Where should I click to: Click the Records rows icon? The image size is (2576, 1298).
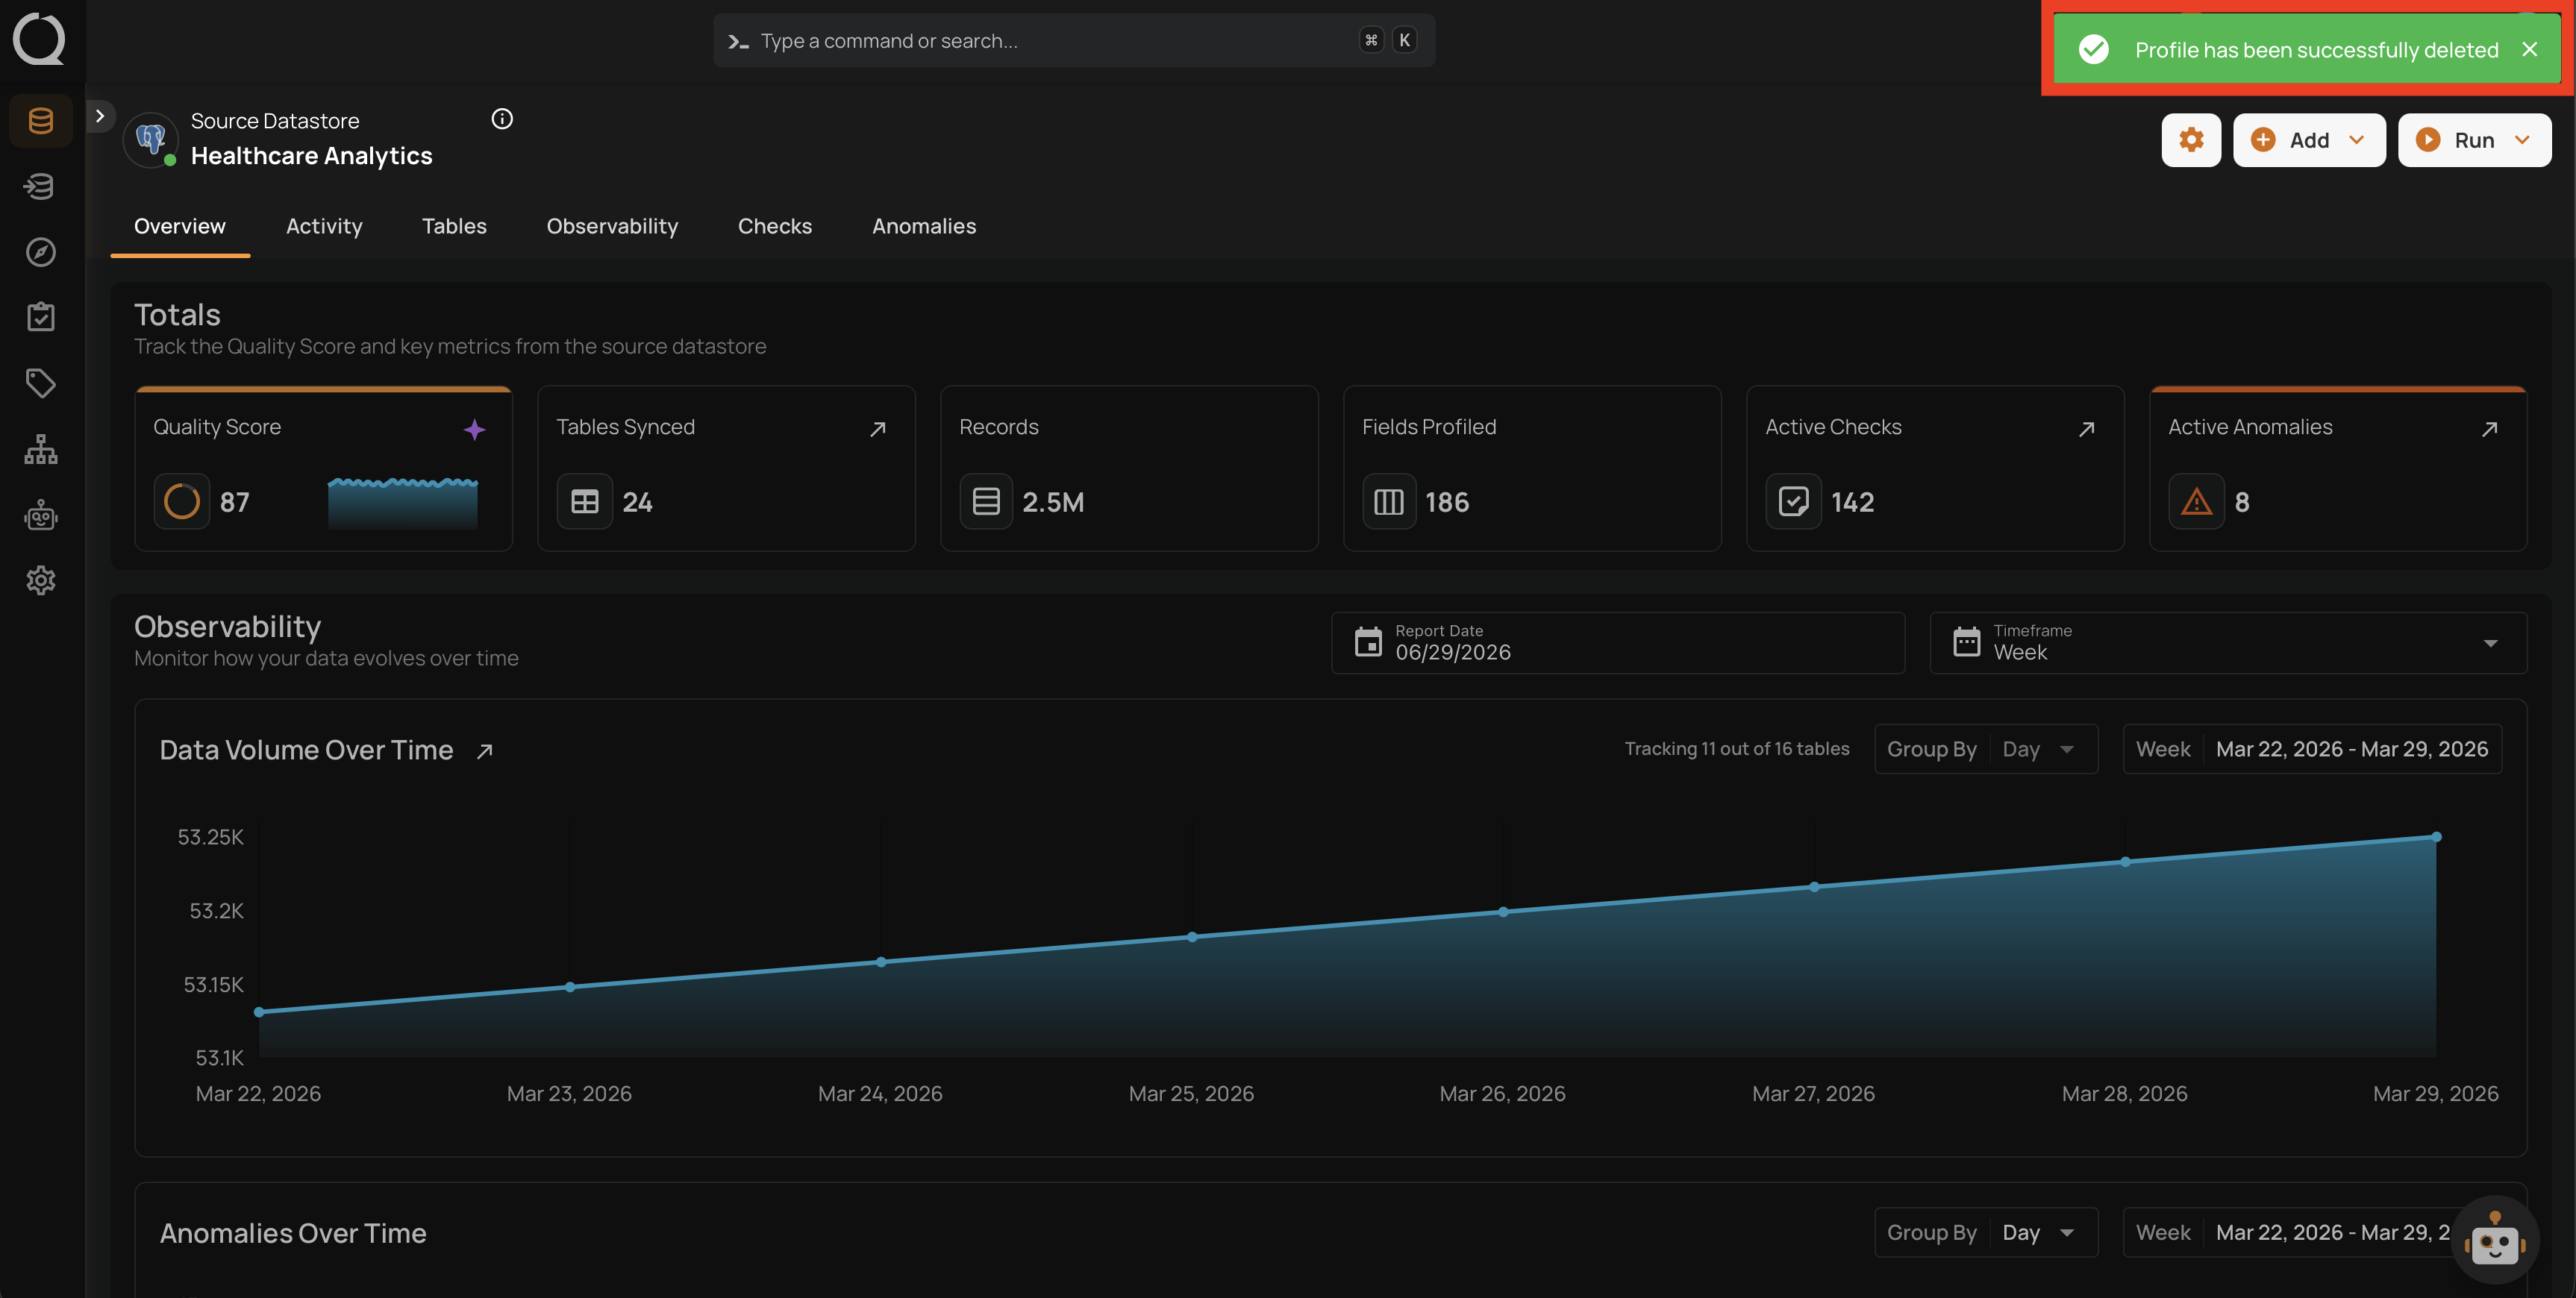[x=986, y=501]
